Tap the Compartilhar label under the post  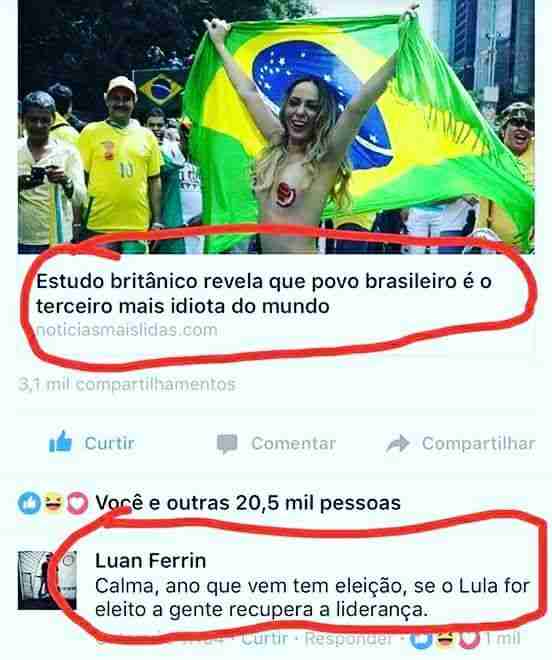[x=479, y=444]
